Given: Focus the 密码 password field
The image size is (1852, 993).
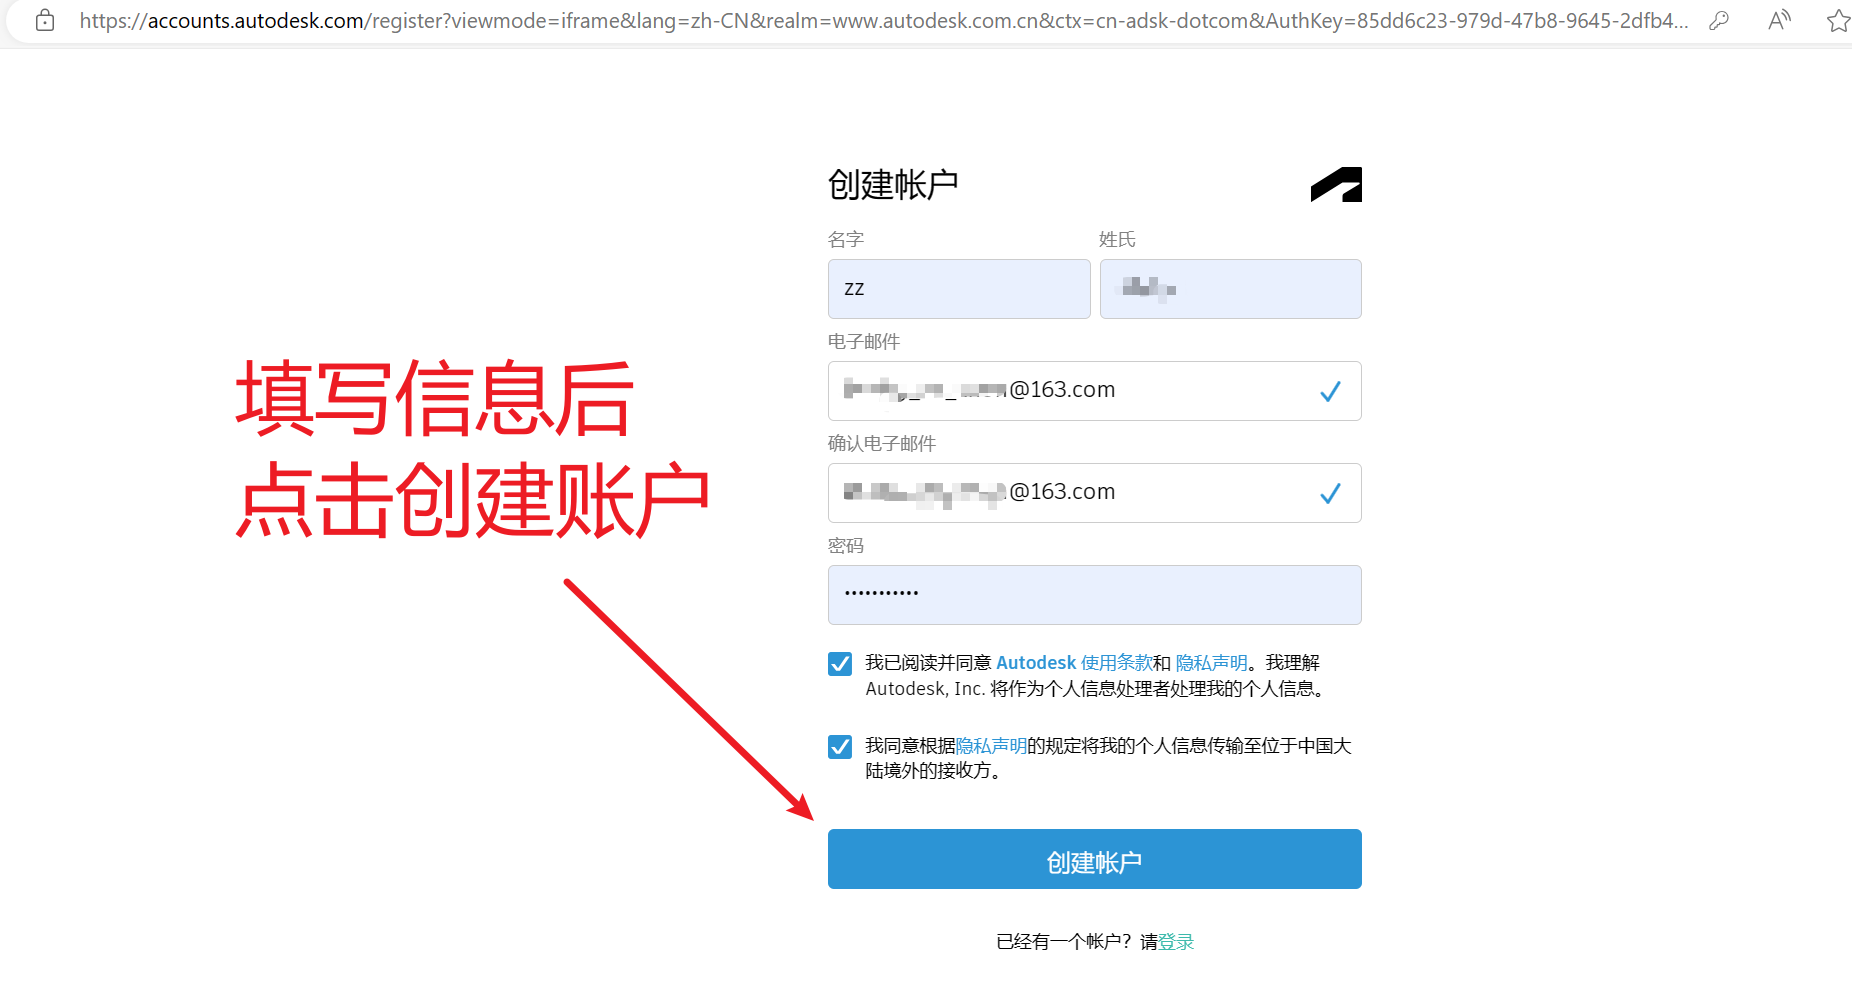Looking at the screenshot, I should [1094, 595].
